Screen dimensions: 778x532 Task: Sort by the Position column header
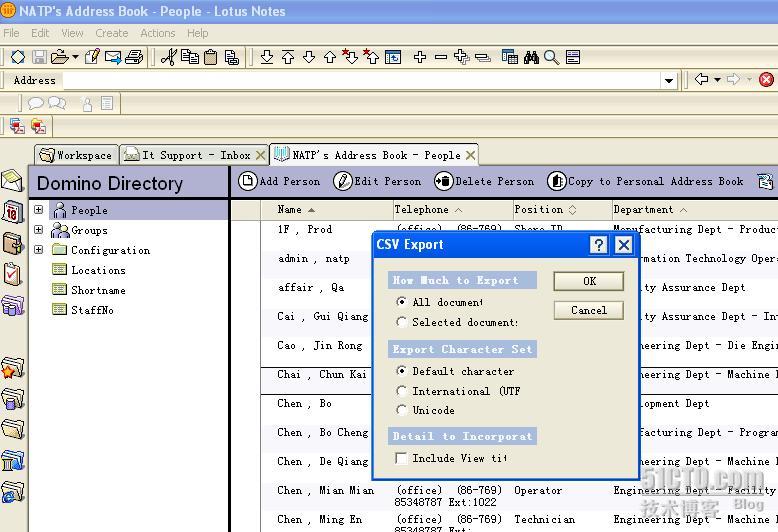tap(562, 209)
